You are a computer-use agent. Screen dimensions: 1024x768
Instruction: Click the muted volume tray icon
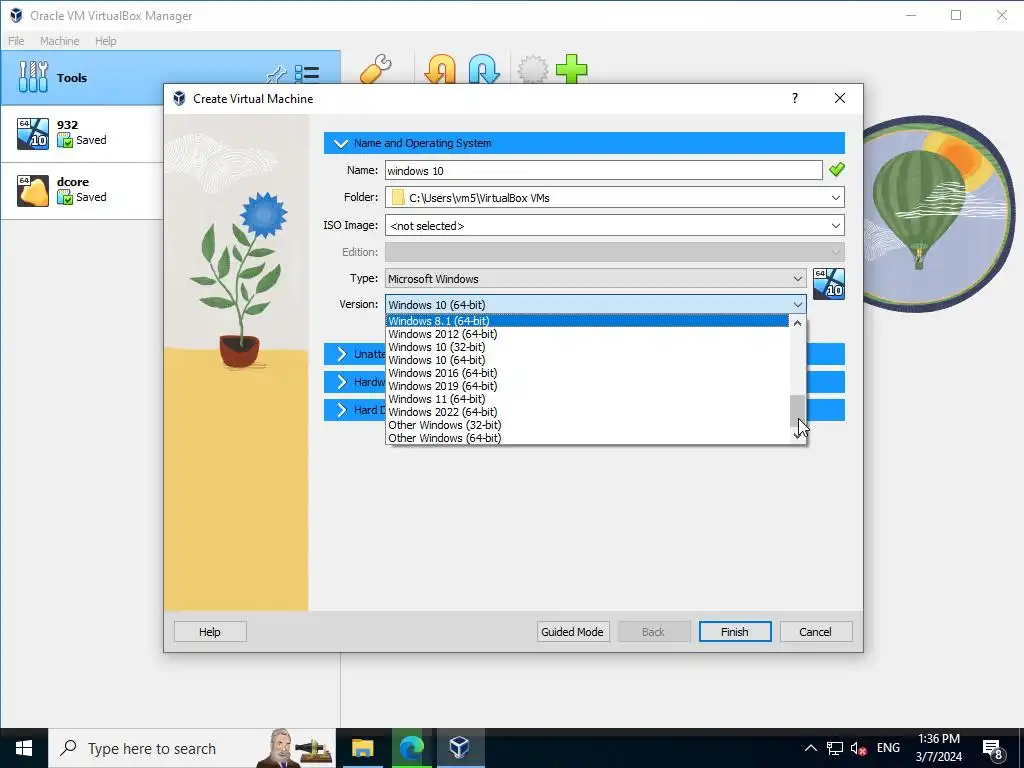click(859, 748)
